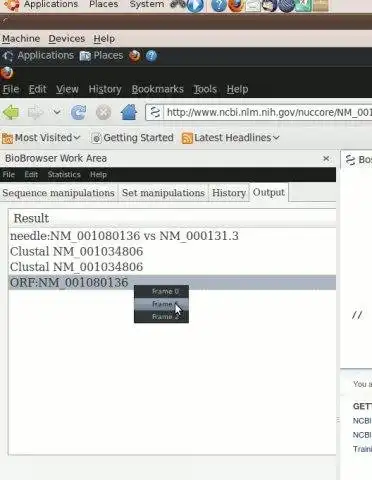Screen dimensions: 372x480
Task: Select the second Clustal NM_001034806 result
Action: tap(172, 267)
